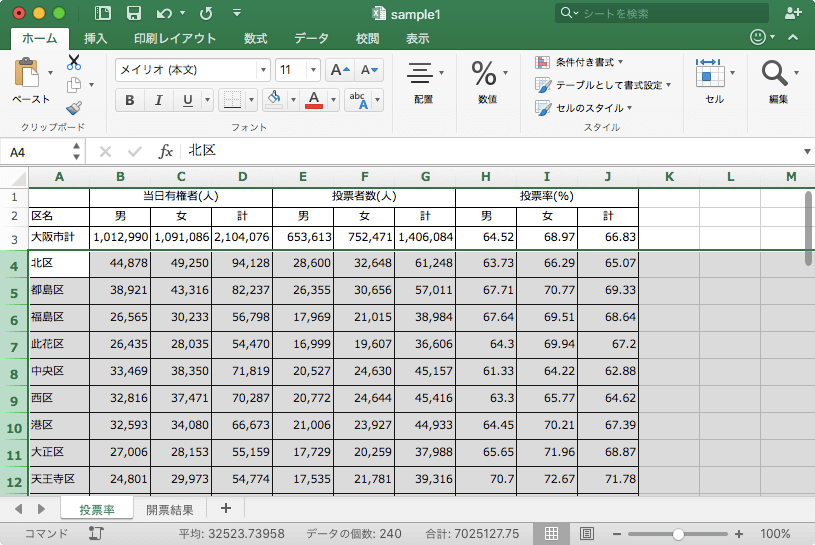Click the zoom slider handle
The height and width of the screenshot is (545, 815).
point(679,534)
